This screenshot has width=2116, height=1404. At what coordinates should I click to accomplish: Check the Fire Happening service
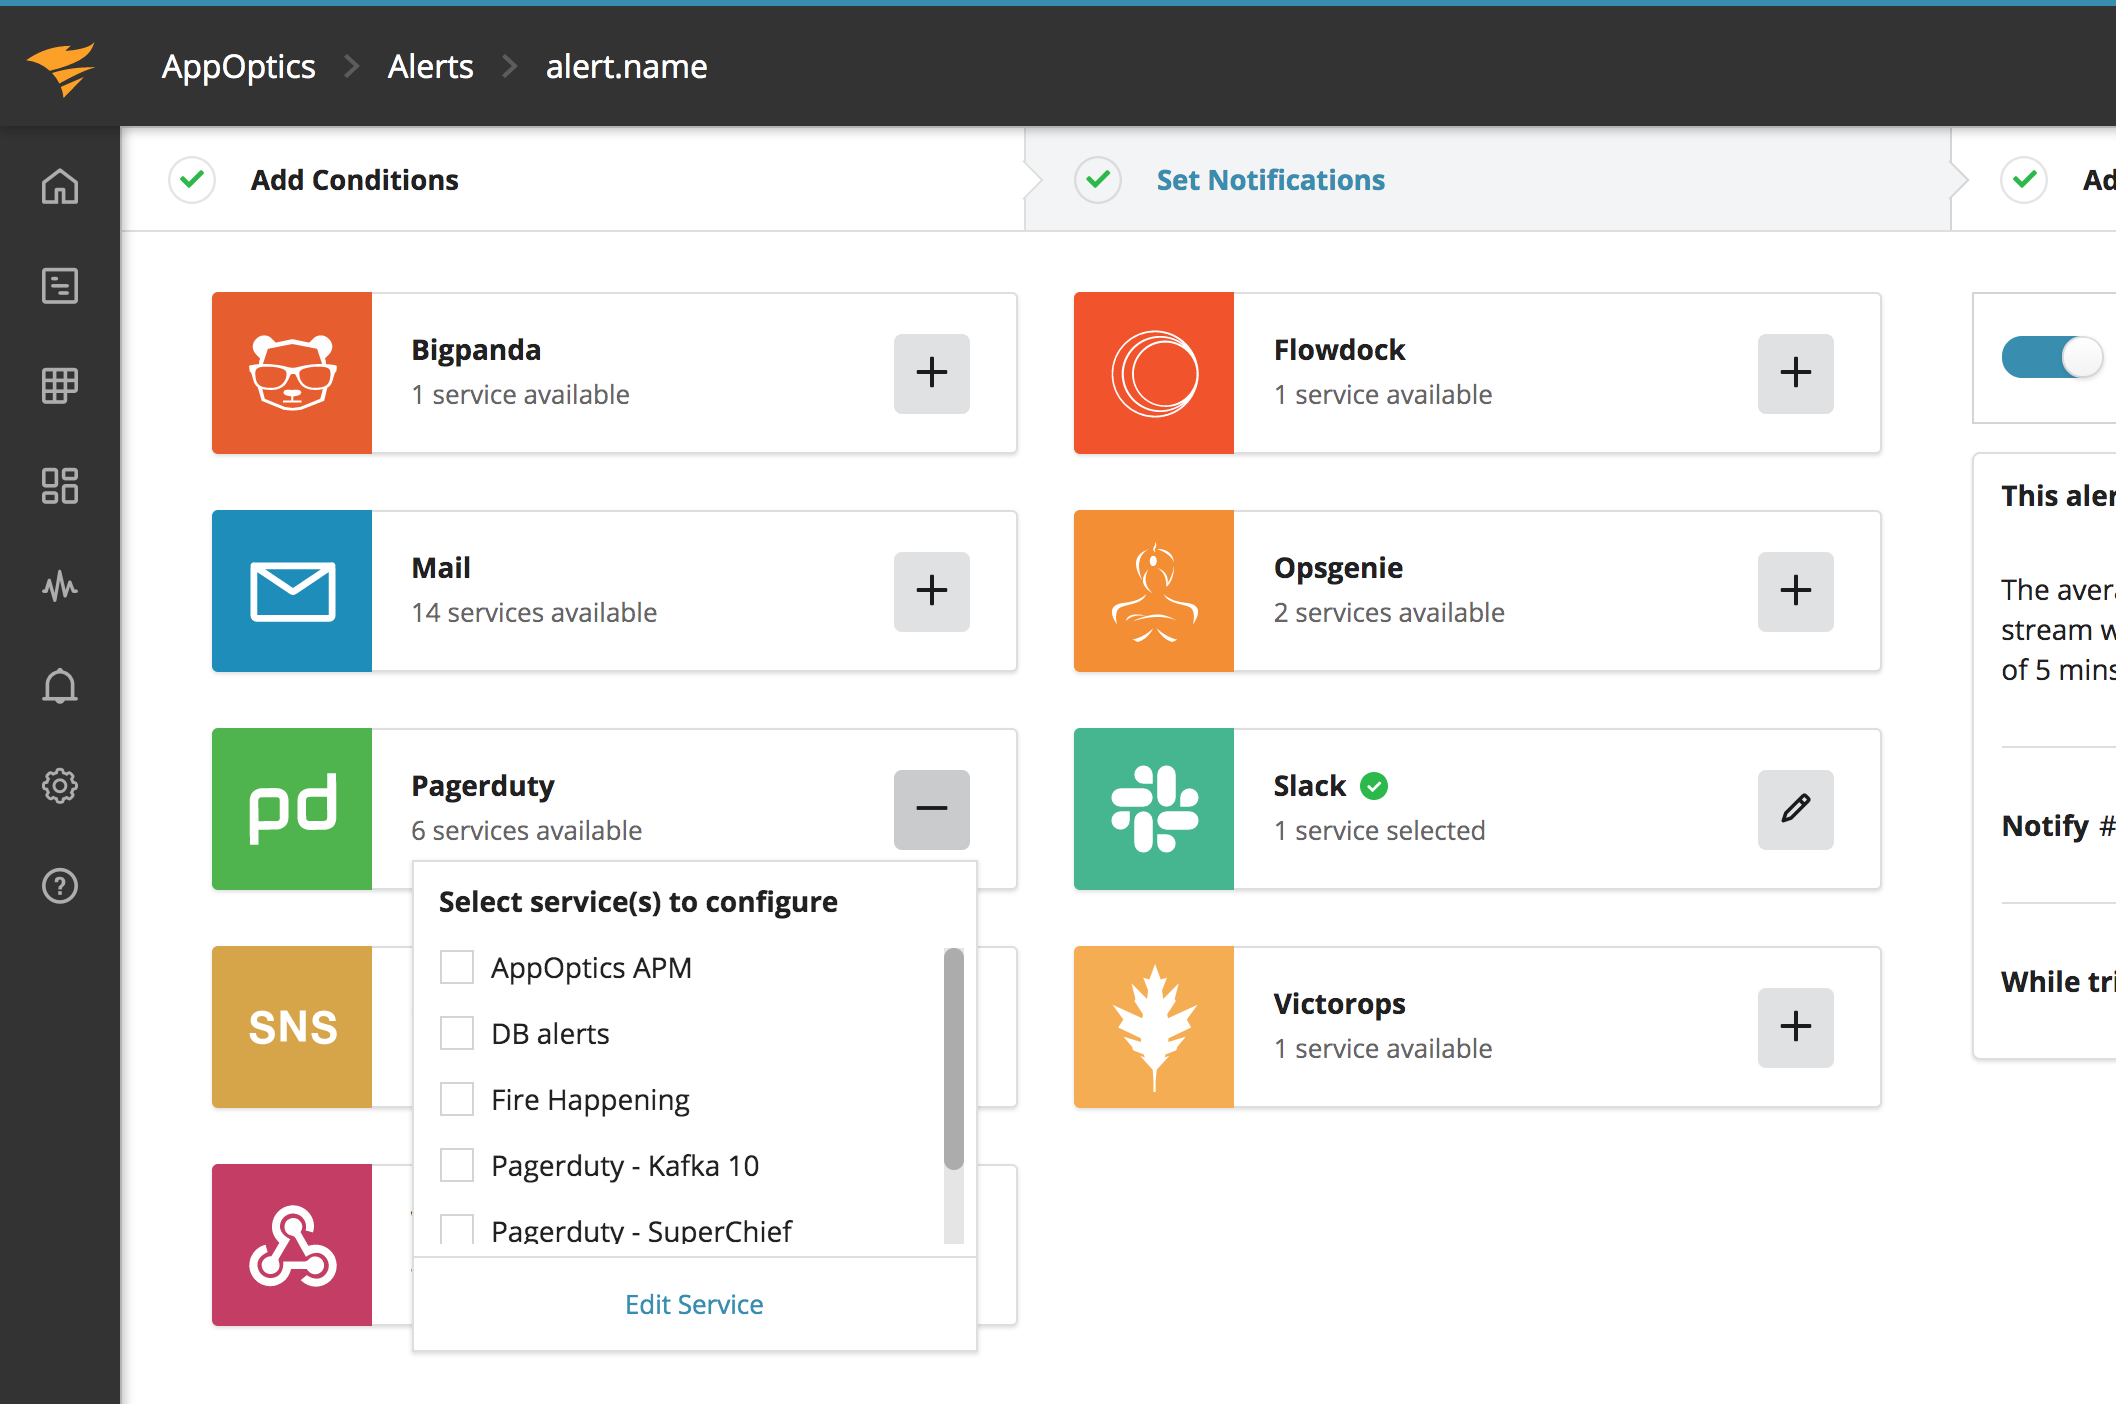pos(457,1098)
